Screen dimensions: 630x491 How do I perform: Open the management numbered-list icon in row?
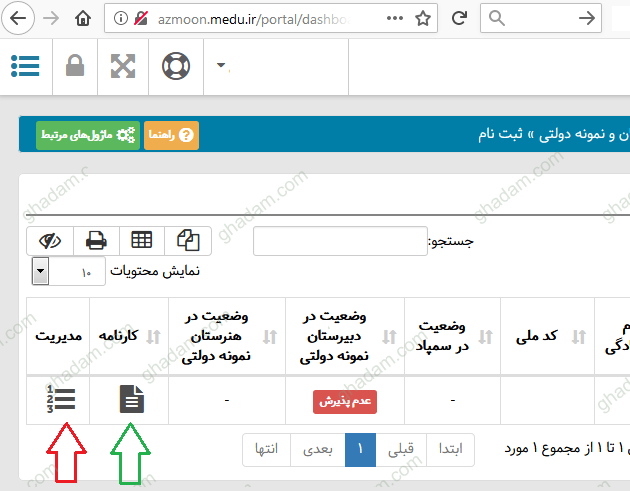tap(61, 399)
